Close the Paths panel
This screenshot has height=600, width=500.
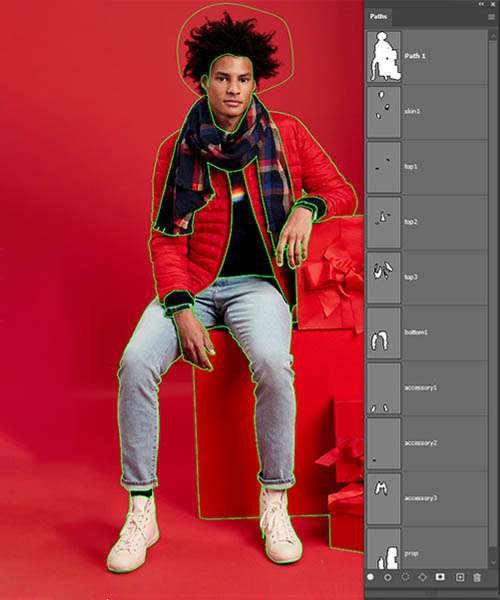pyautogui.click(x=493, y=4)
